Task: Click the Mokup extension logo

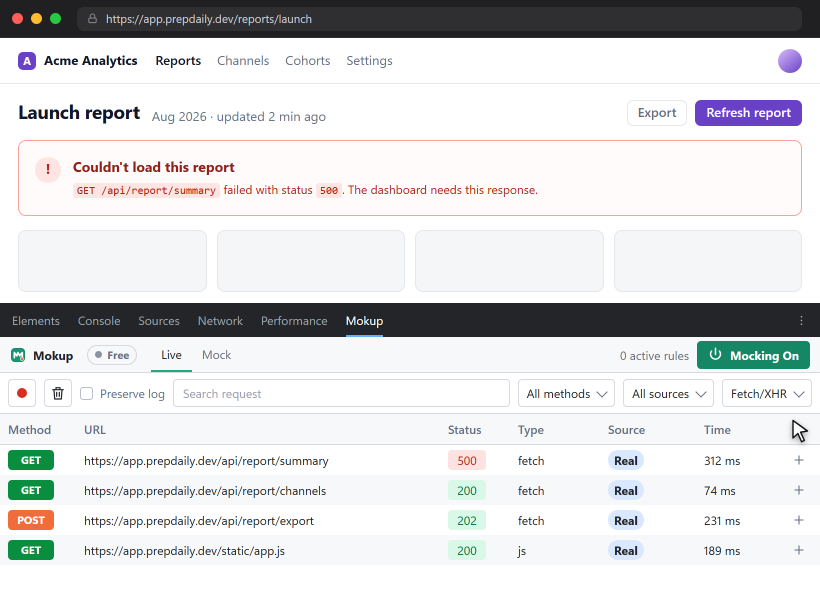Action: point(18,356)
